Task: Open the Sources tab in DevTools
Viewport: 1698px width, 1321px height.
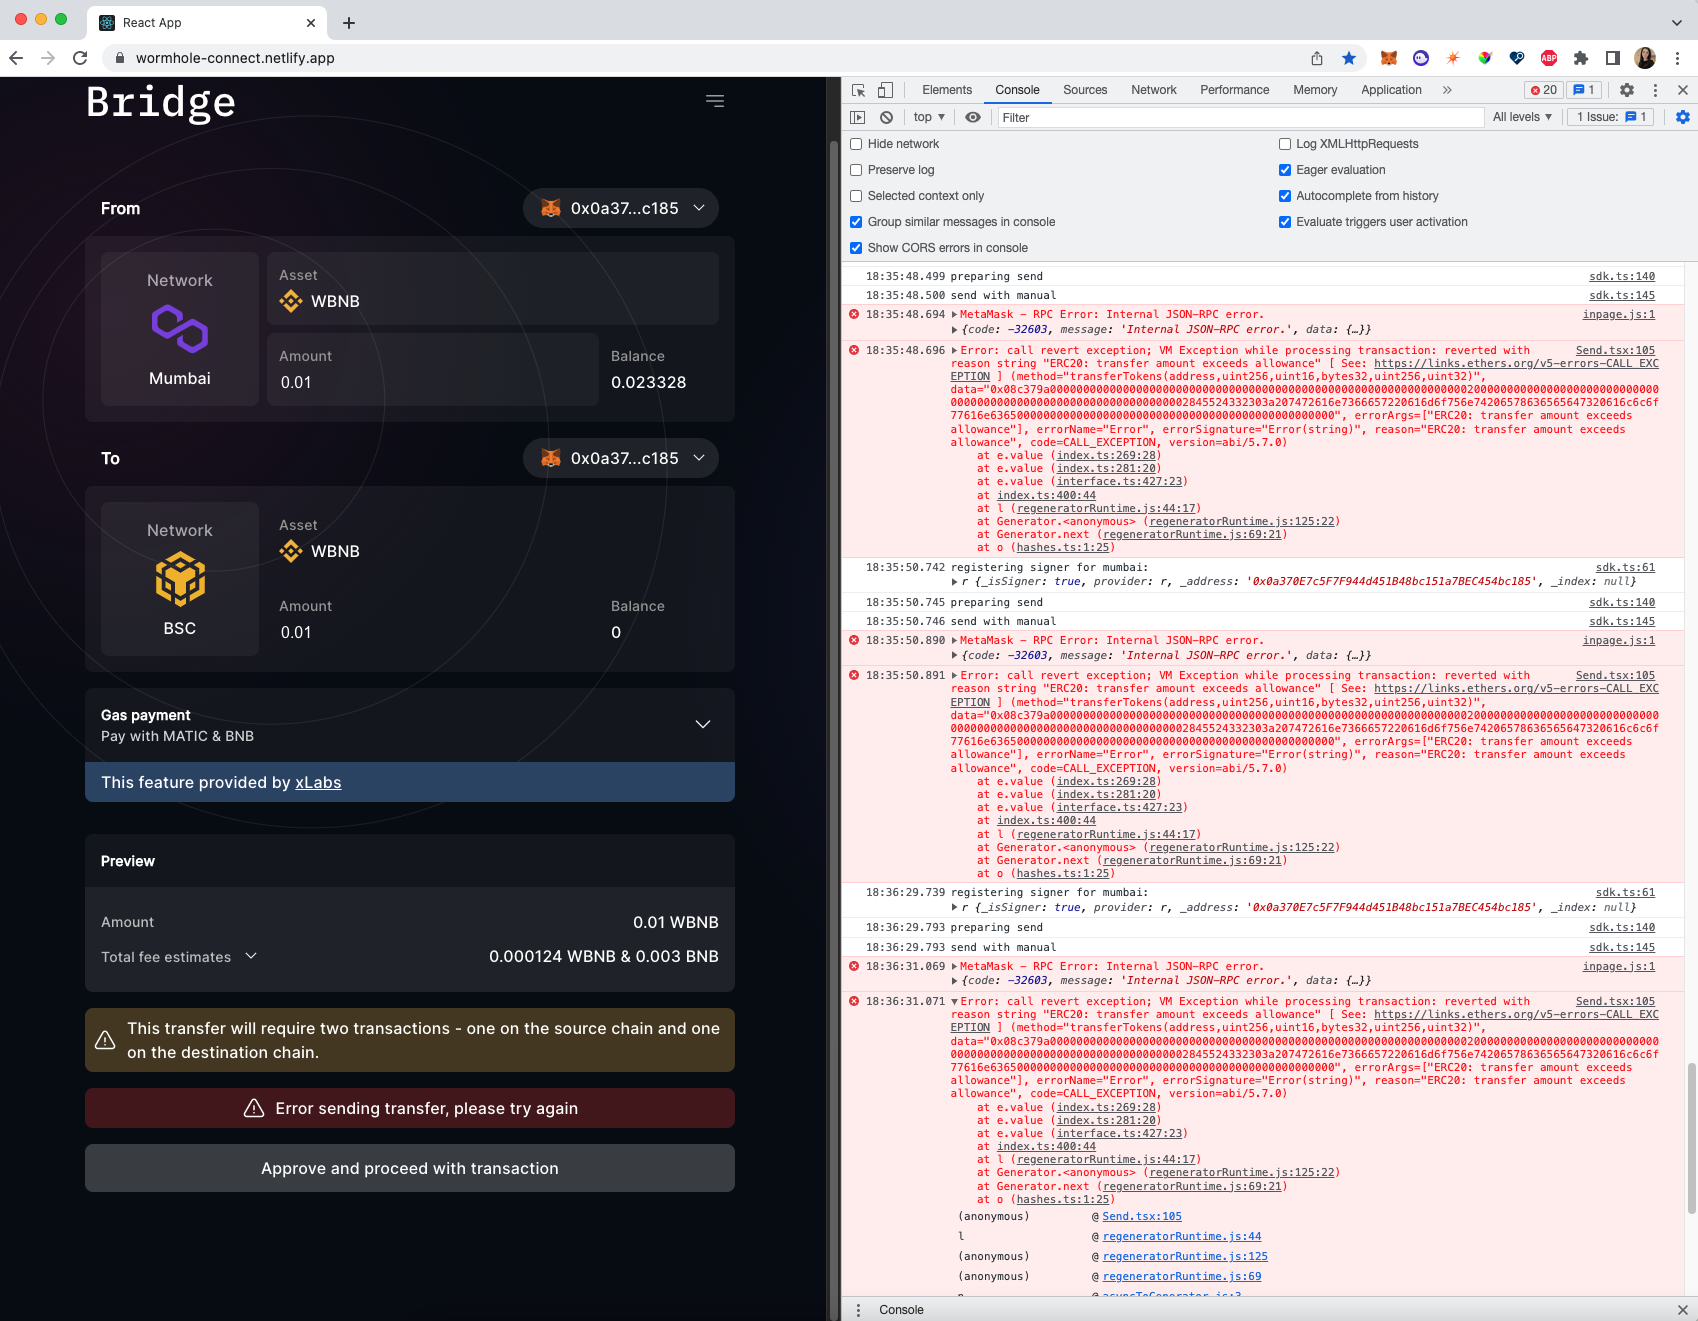Action: click(x=1084, y=90)
